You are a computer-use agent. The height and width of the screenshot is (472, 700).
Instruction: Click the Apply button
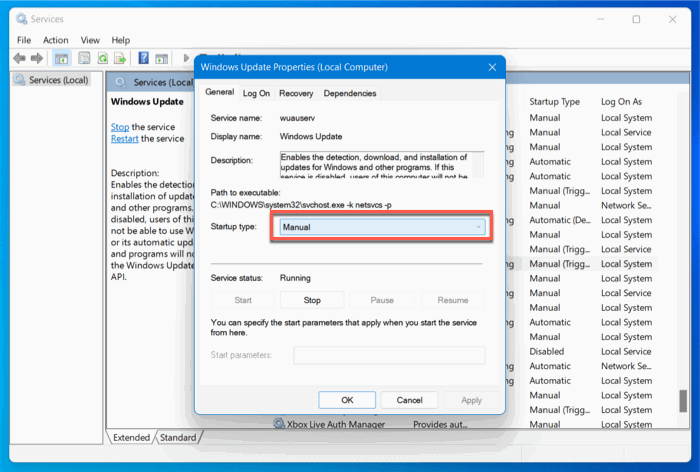(x=471, y=400)
